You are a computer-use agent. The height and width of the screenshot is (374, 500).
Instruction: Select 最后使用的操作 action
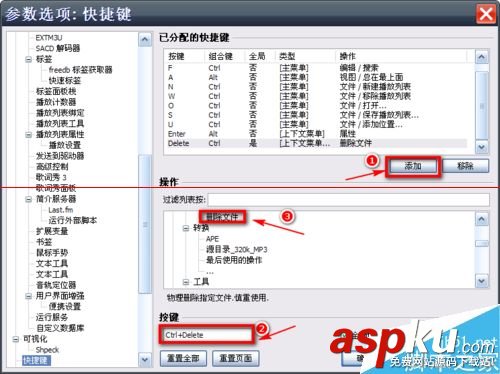(234, 260)
